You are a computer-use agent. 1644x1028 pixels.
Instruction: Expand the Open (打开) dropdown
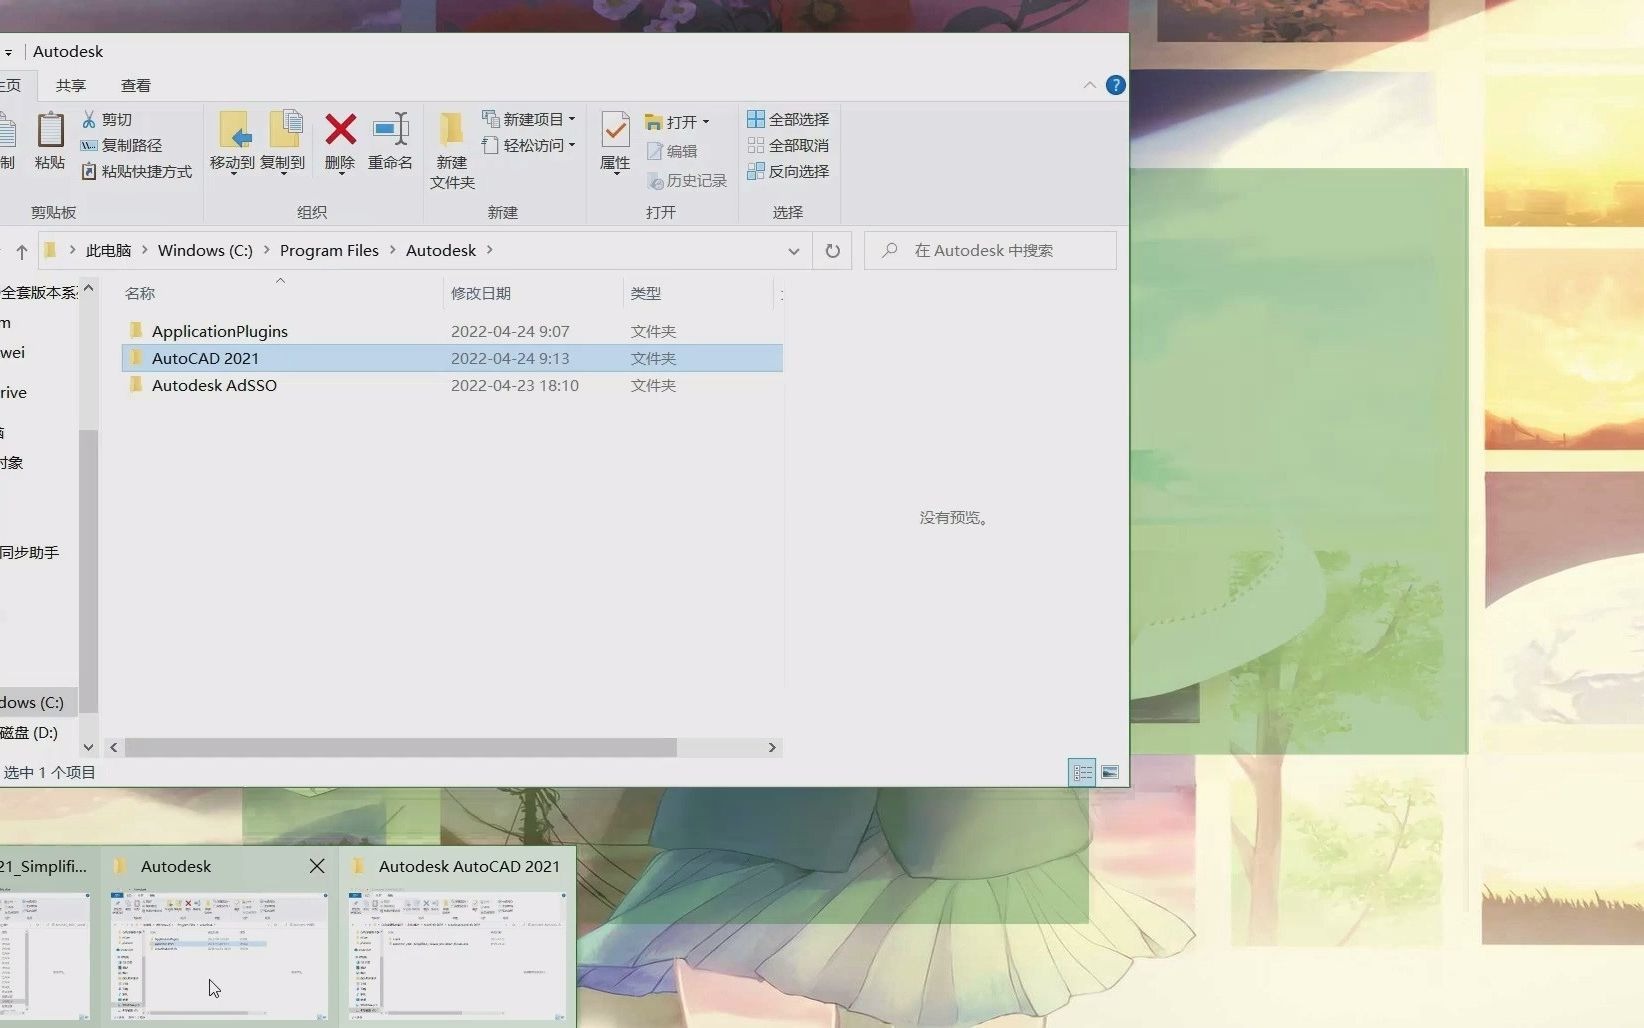(x=706, y=122)
